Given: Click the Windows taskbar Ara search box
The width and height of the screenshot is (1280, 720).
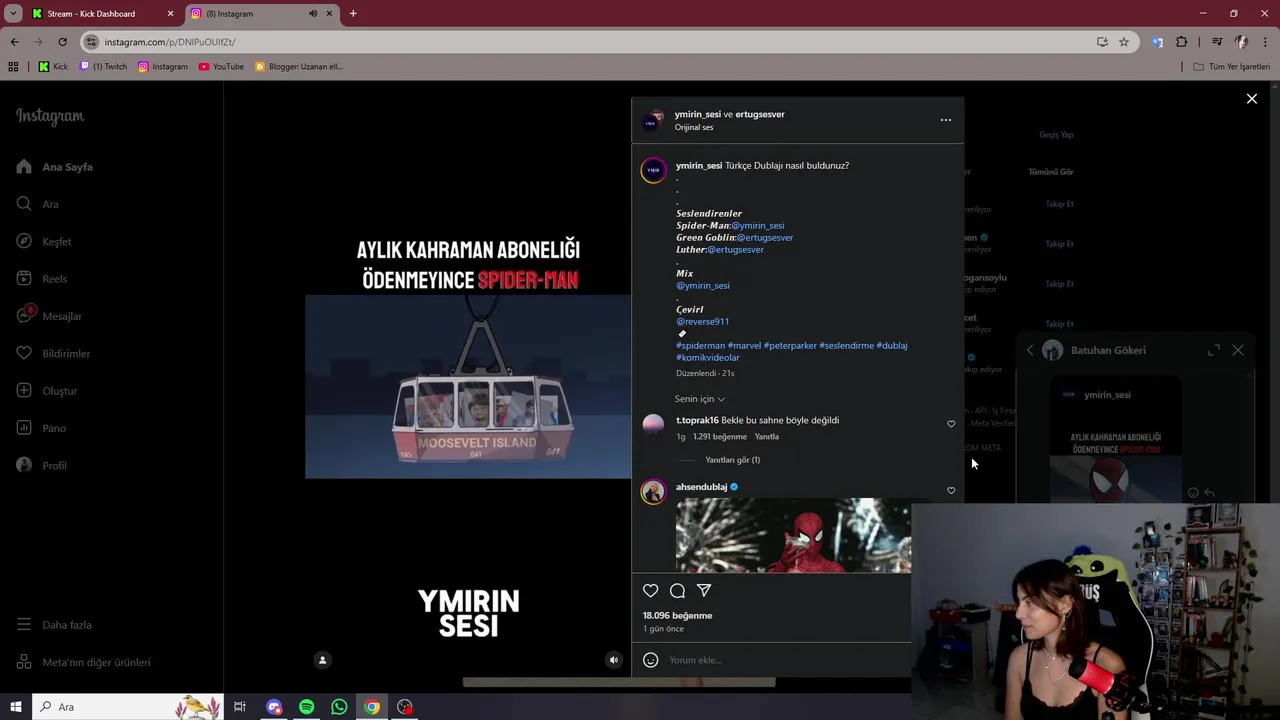Looking at the screenshot, I should (x=127, y=707).
